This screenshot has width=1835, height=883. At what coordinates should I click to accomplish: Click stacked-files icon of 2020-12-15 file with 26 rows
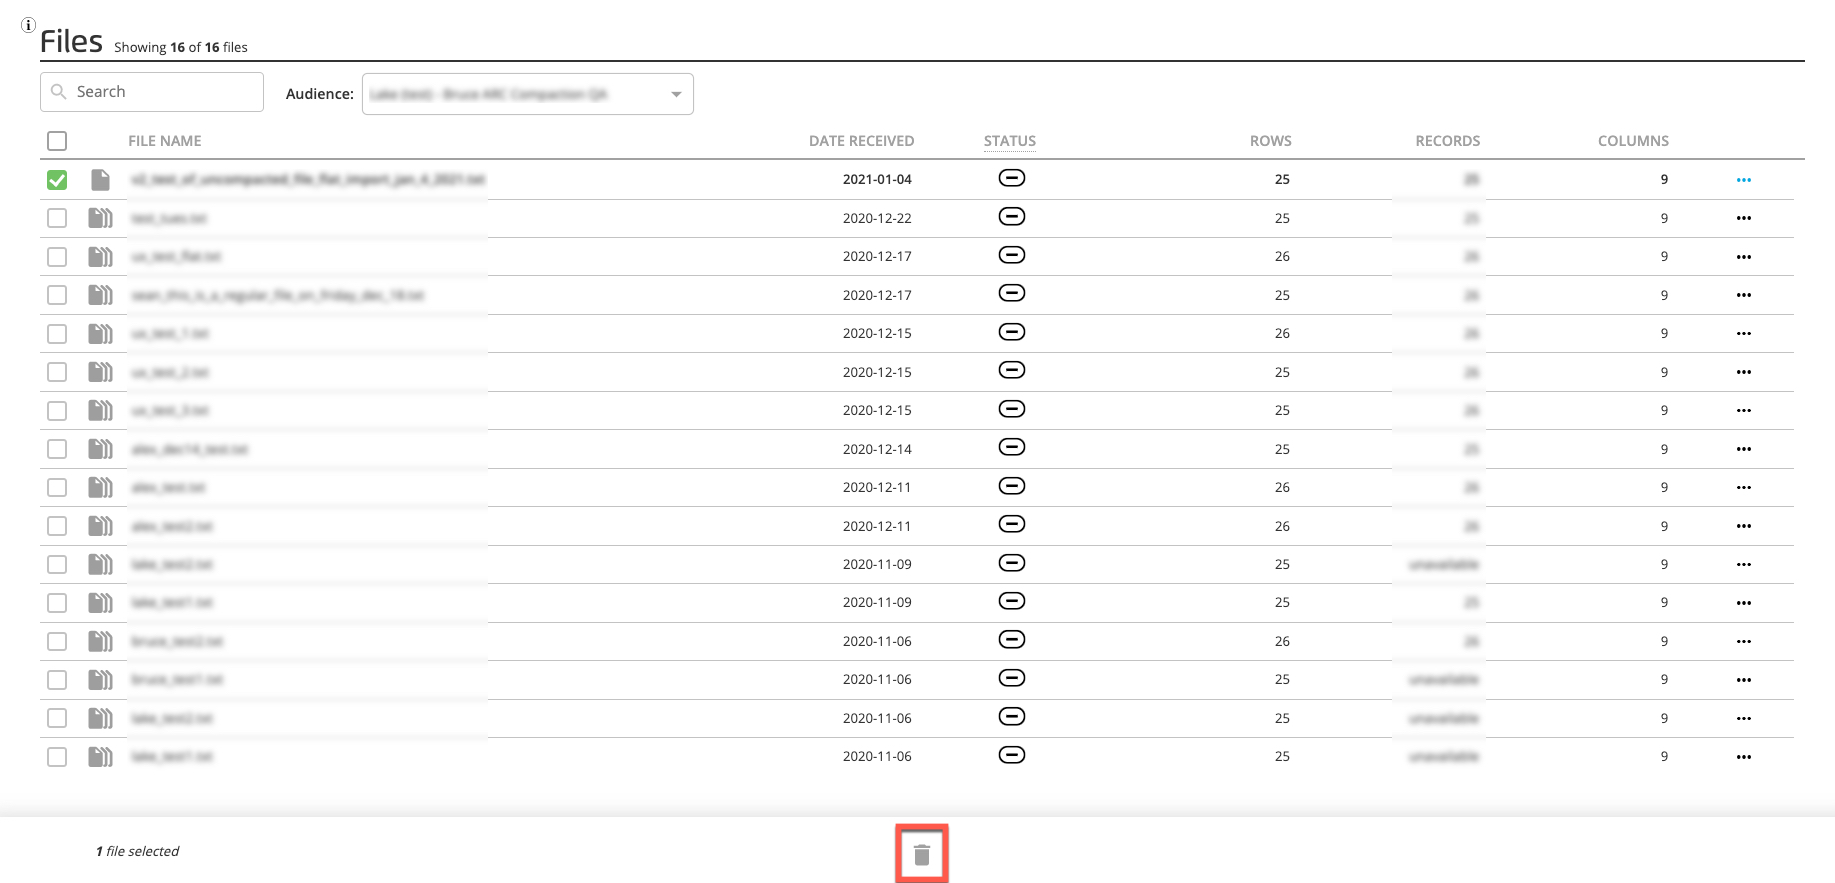pyautogui.click(x=100, y=334)
